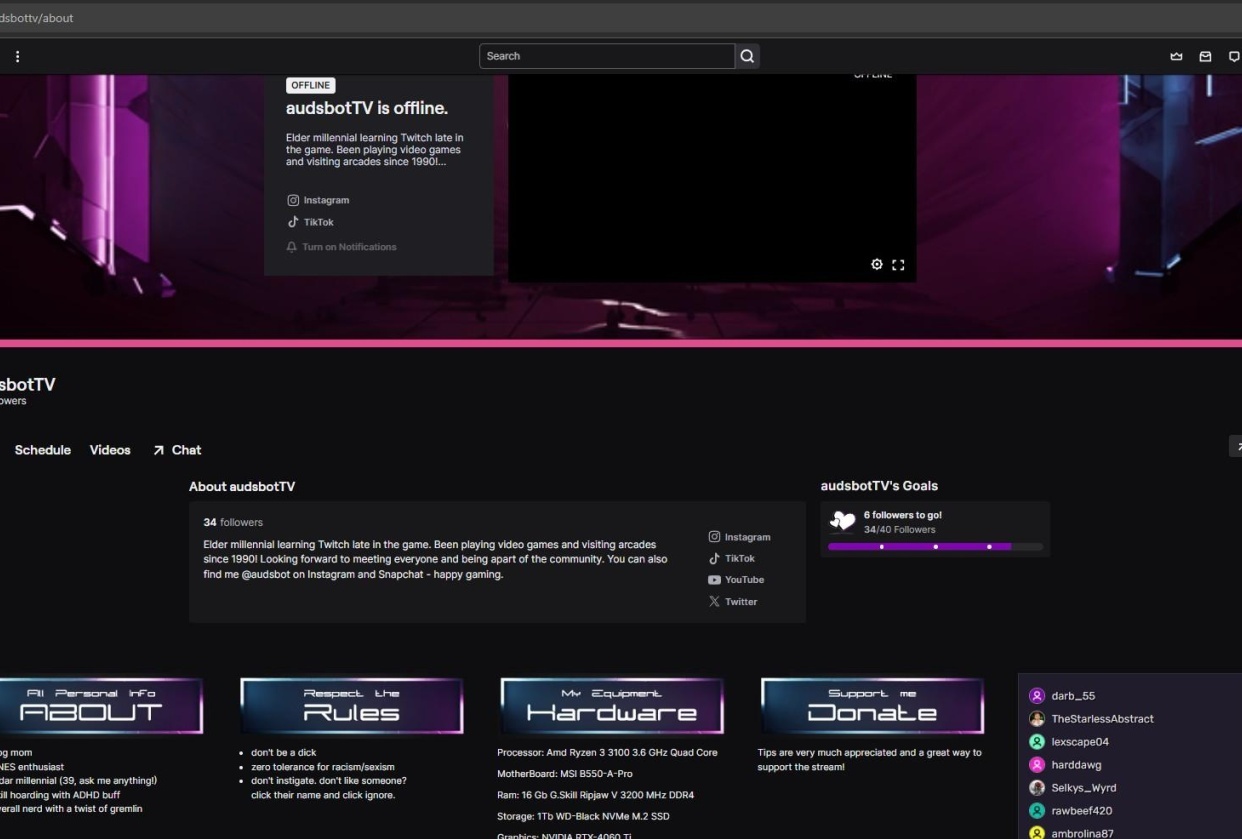Click lexscape04's green avatar icon

tap(1037, 742)
